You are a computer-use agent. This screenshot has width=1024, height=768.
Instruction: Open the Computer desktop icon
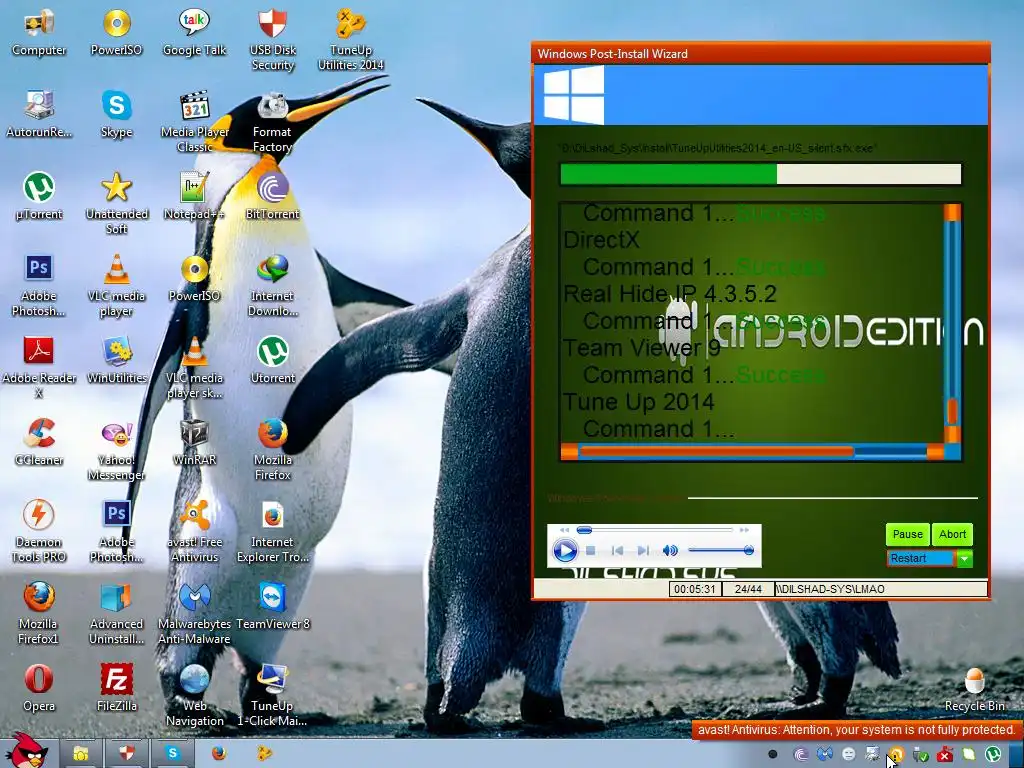coord(39,33)
